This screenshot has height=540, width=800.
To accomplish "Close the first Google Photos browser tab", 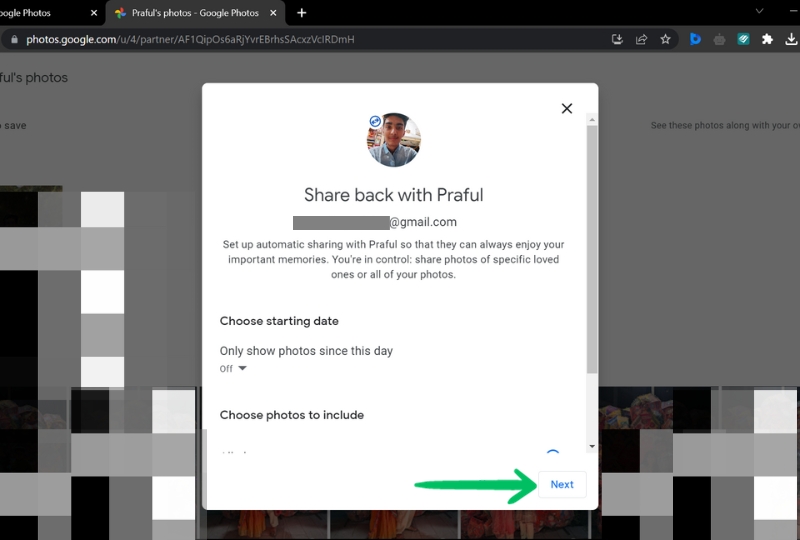I will (94, 13).
